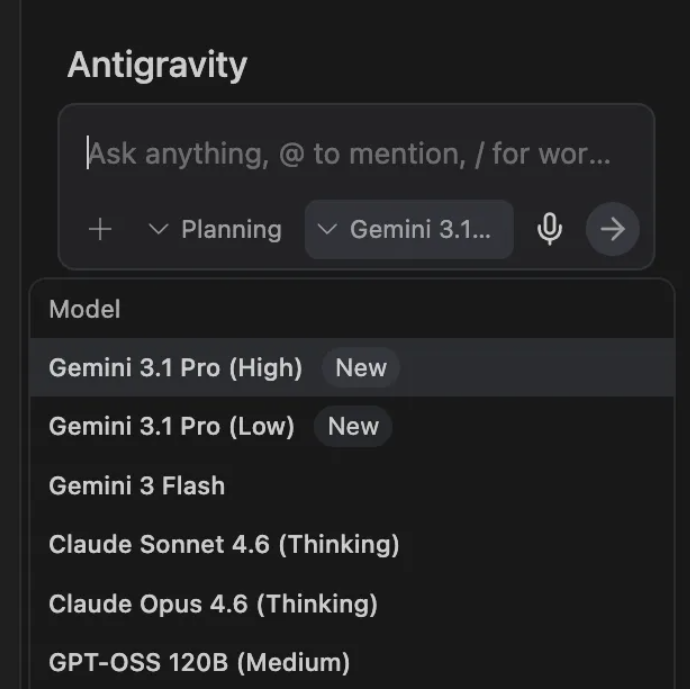Click the Model header in dropdown list

tap(85, 310)
